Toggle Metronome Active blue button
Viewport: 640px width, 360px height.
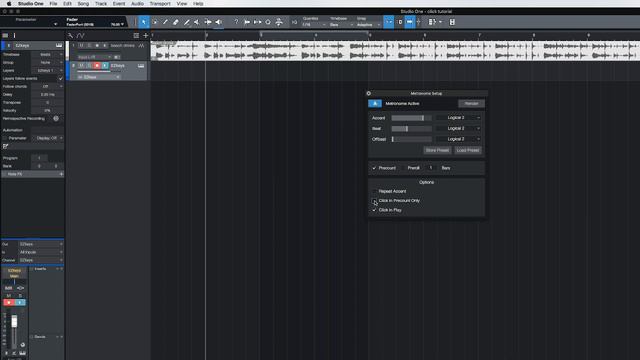[375, 104]
